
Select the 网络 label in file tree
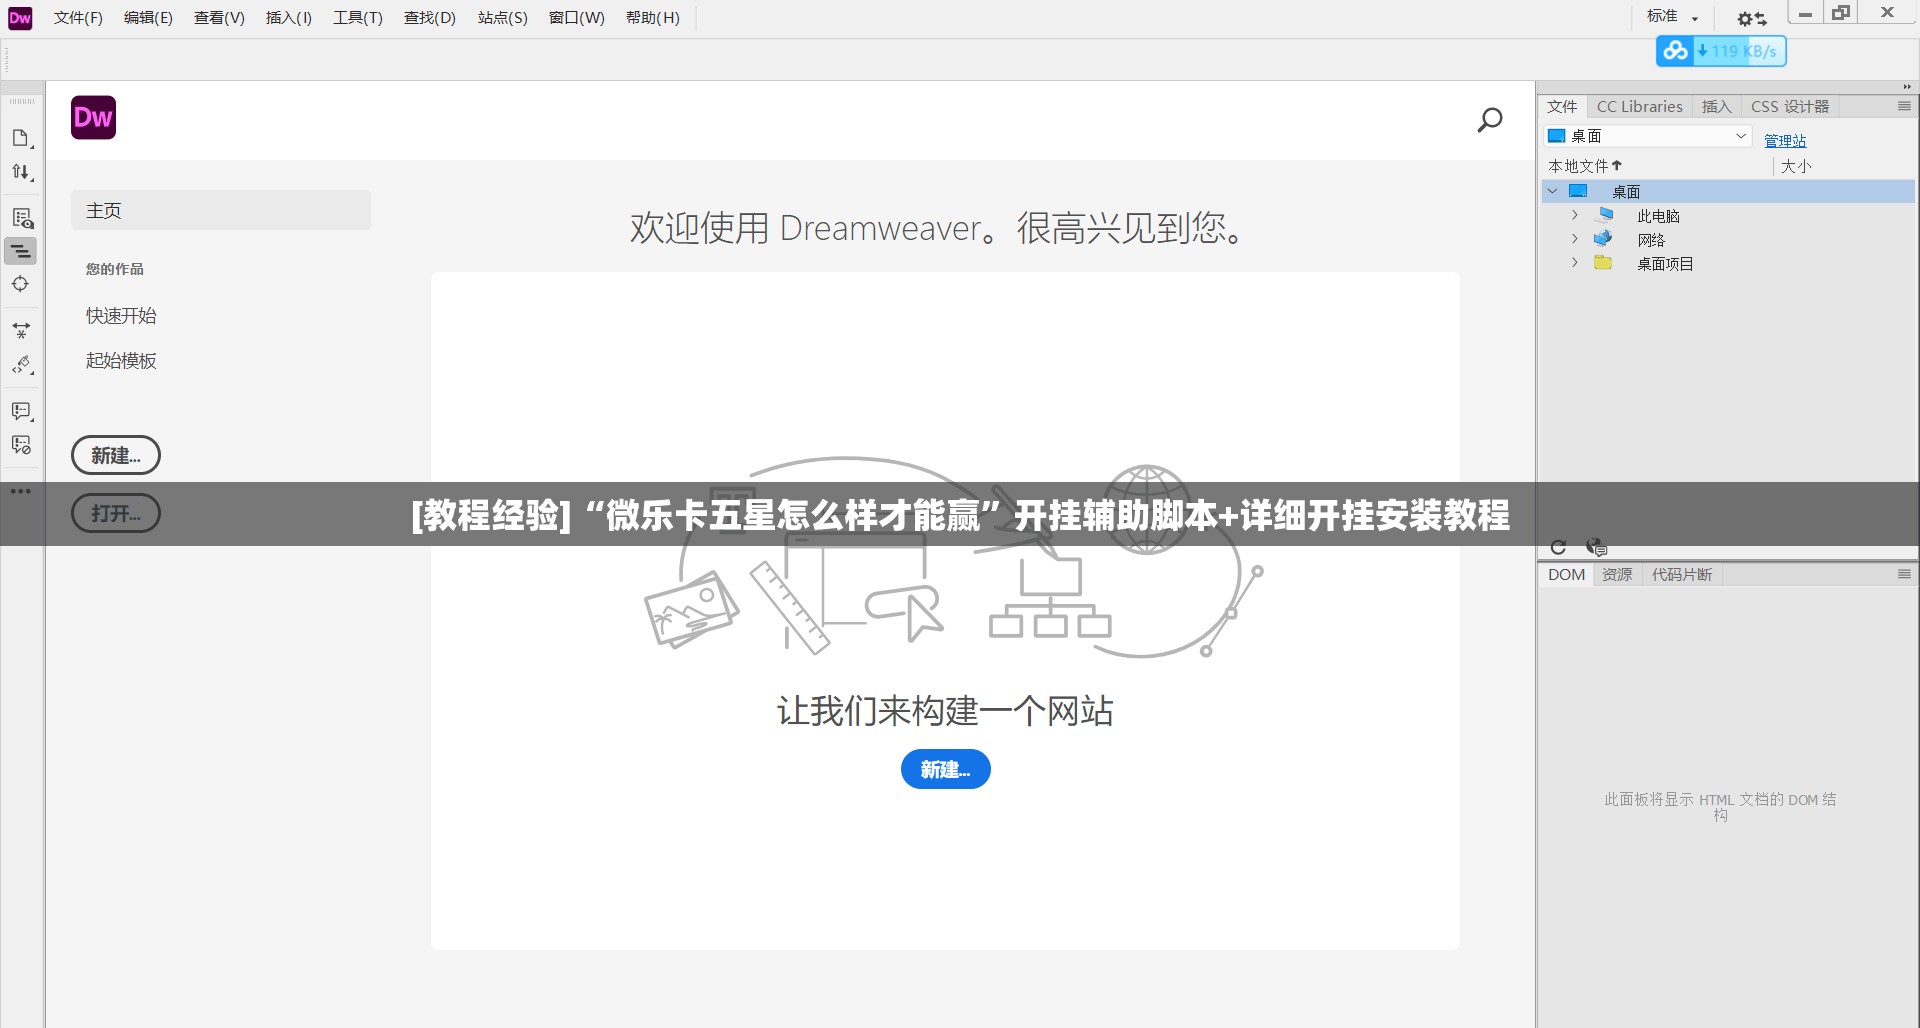(1651, 239)
